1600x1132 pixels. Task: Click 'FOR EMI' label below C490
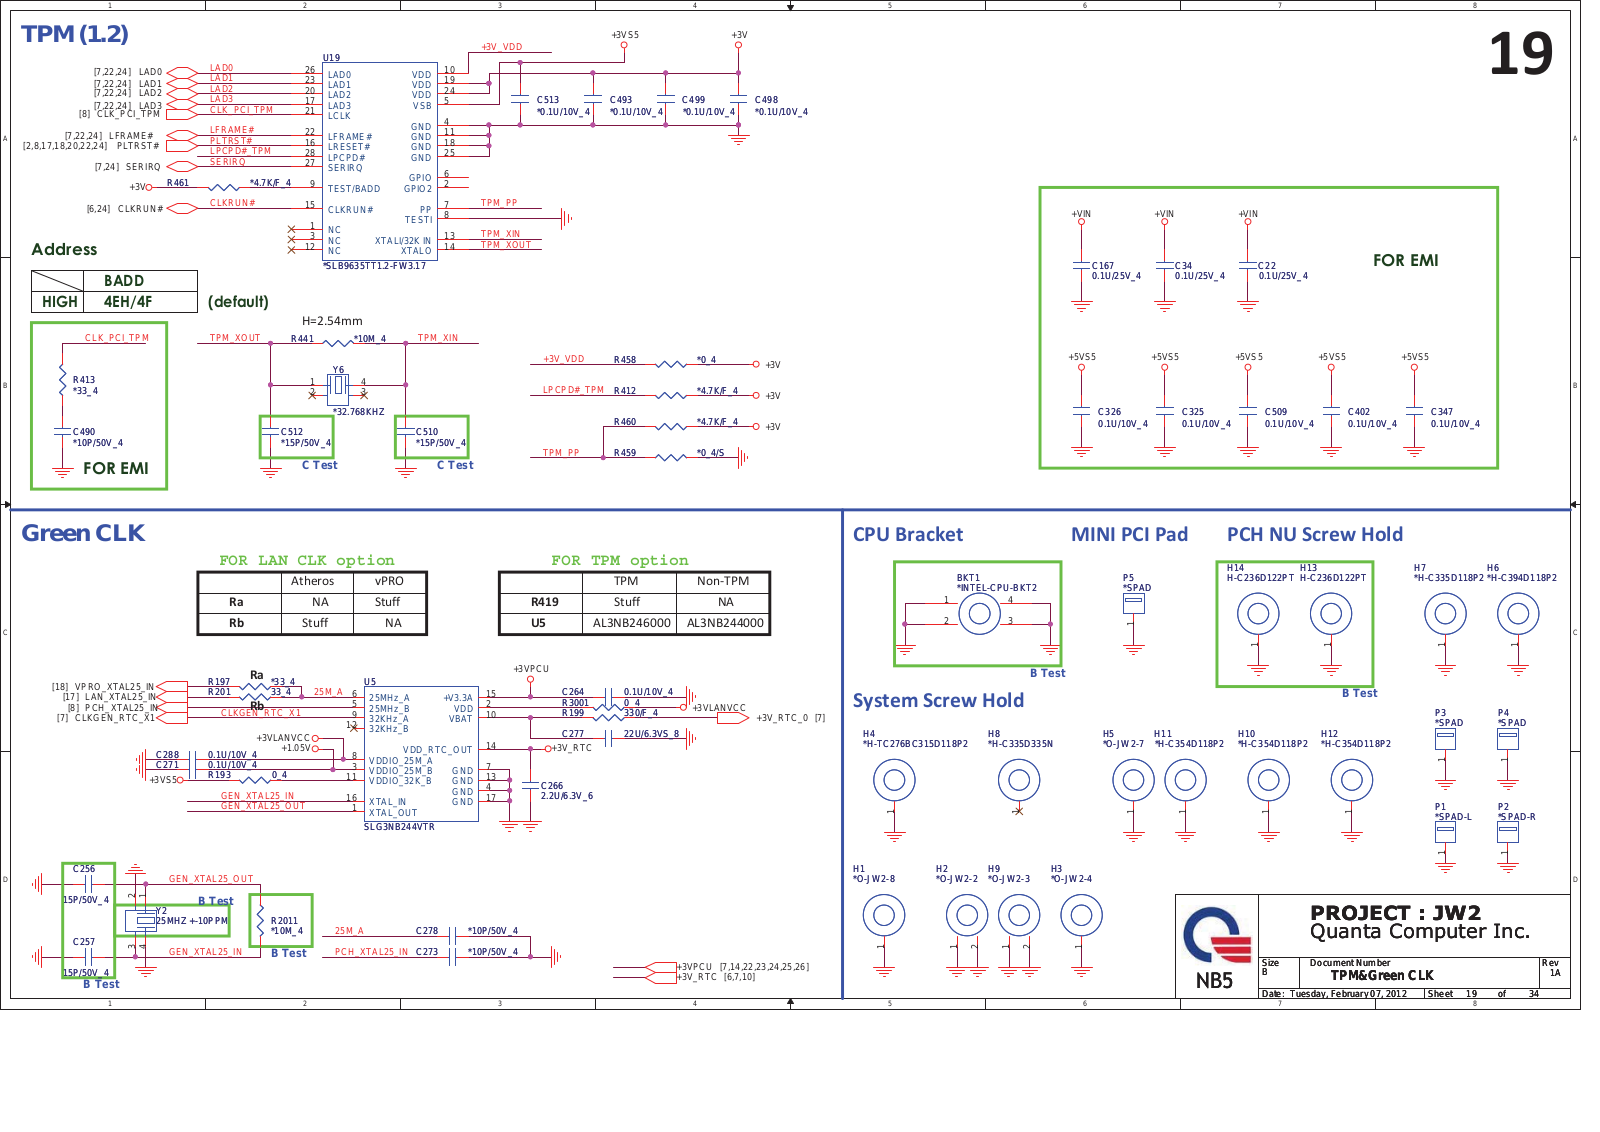(x=116, y=469)
